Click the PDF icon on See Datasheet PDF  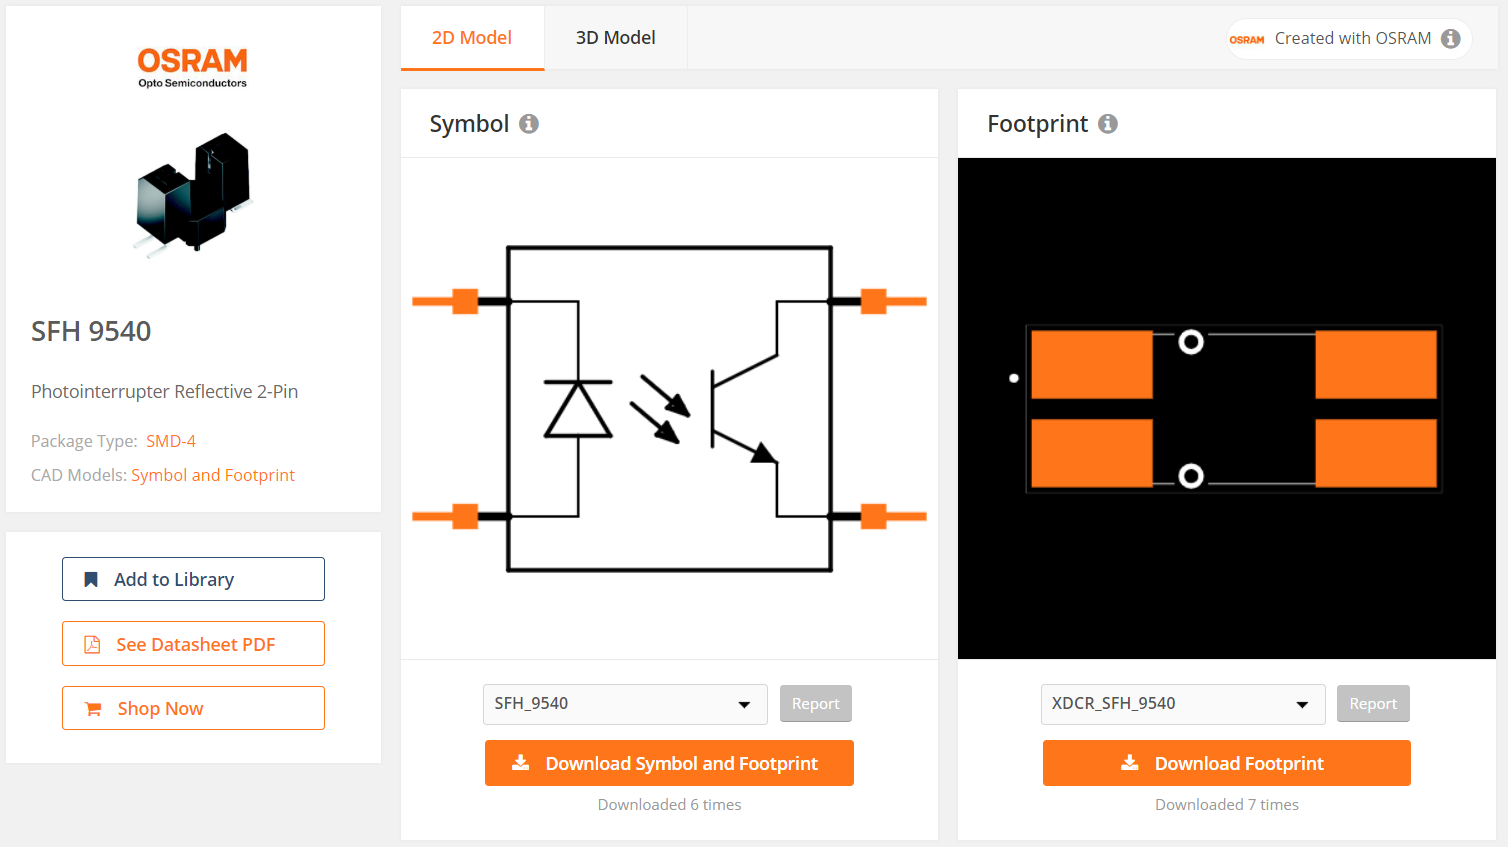pyautogui.click(x=92, y=643)
